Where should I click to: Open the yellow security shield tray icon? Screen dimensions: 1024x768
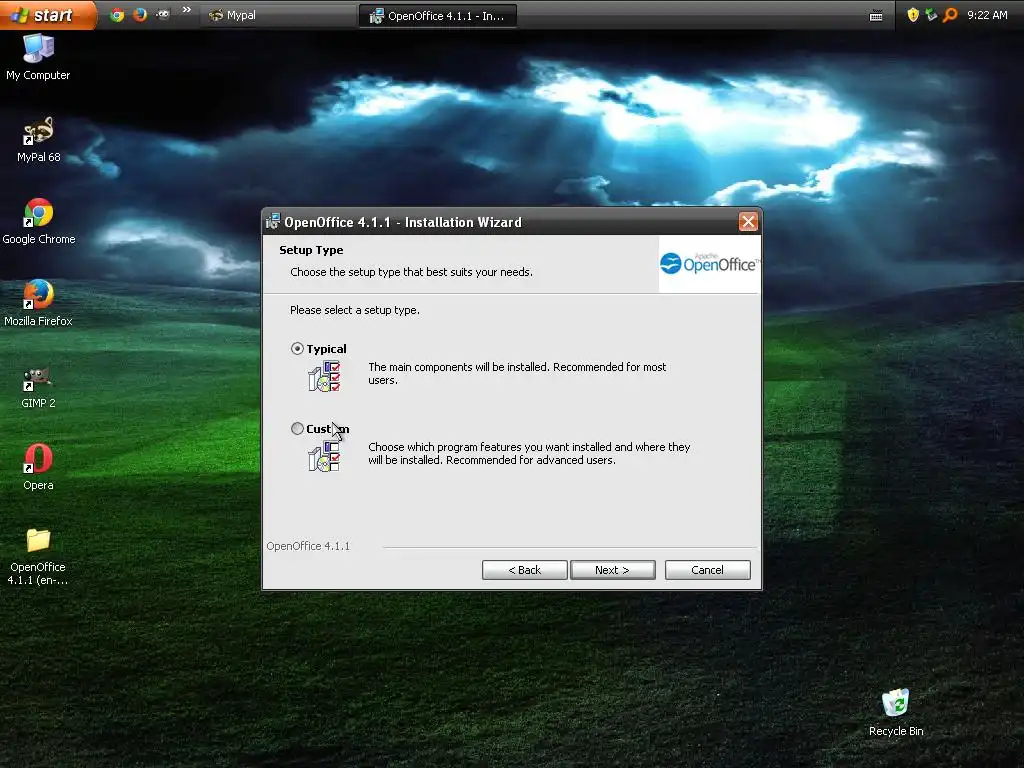point(913,15)
